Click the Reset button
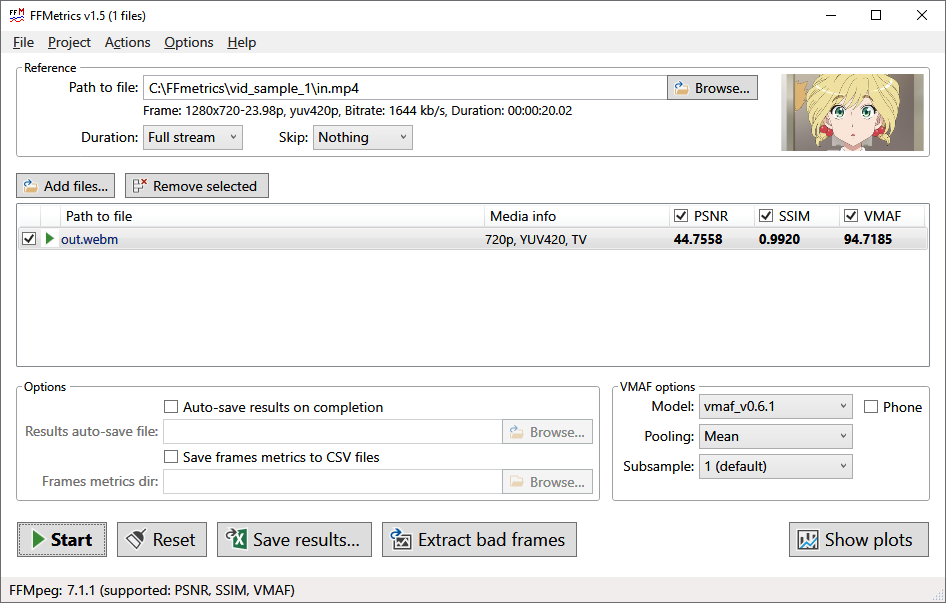This screenshot has width=946, height=603. [x=162, y=540]
